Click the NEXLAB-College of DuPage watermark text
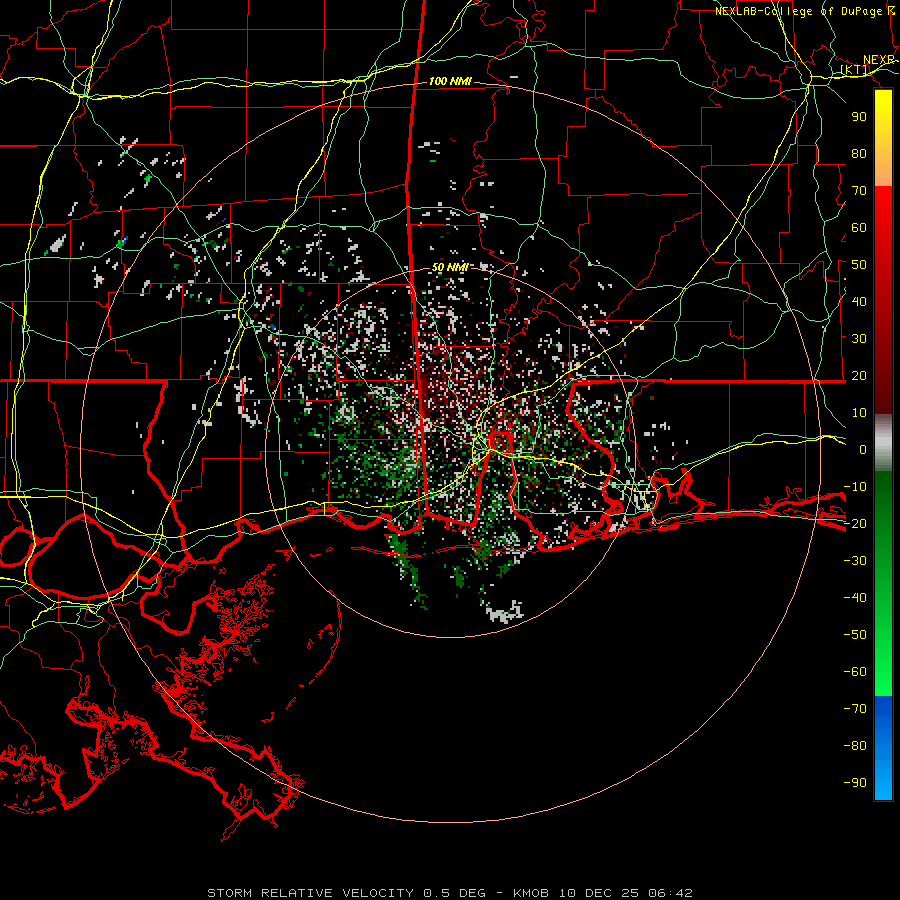Image resolution: width=900 pixels, height=900 pixels. tap(804, 11)
